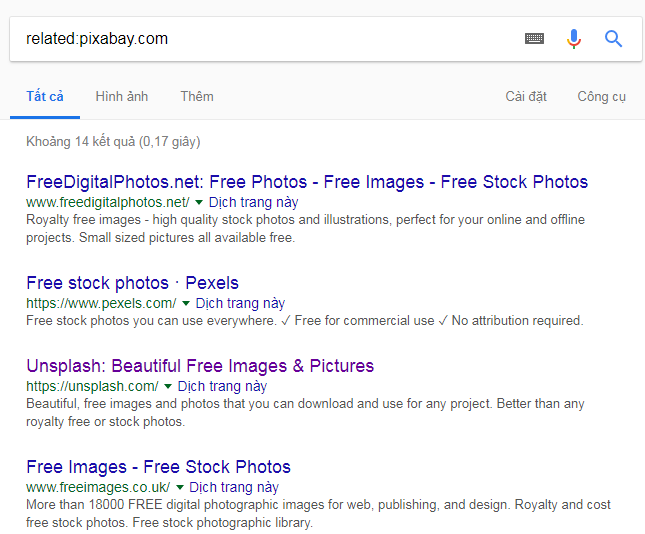Translate the FreeDigitalPhotos.net result page
645x534 pixels.
253,202
